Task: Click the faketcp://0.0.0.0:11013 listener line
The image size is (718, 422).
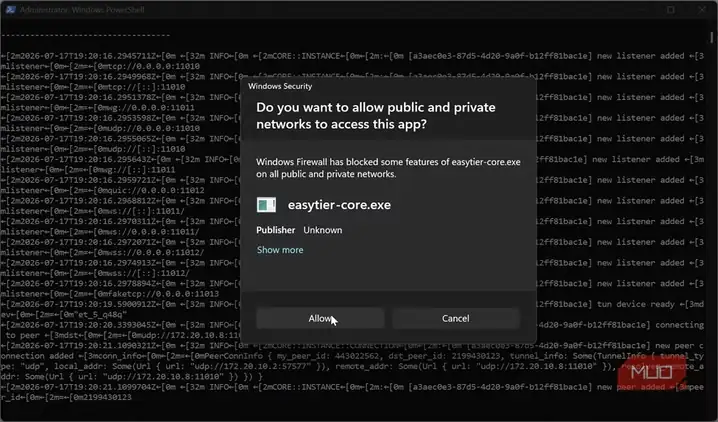Action: point(109,294)
